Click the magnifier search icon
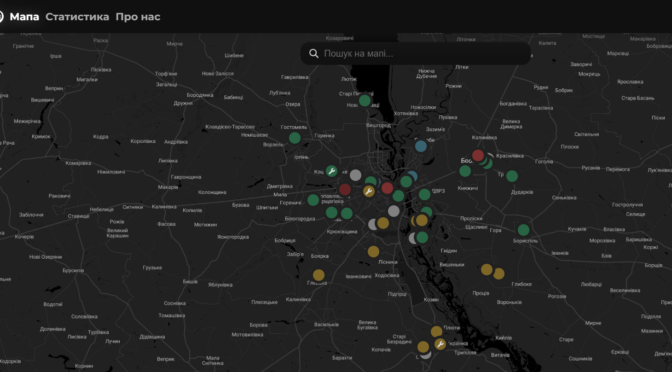Viewport: 672px width, 372px height. 314,54
